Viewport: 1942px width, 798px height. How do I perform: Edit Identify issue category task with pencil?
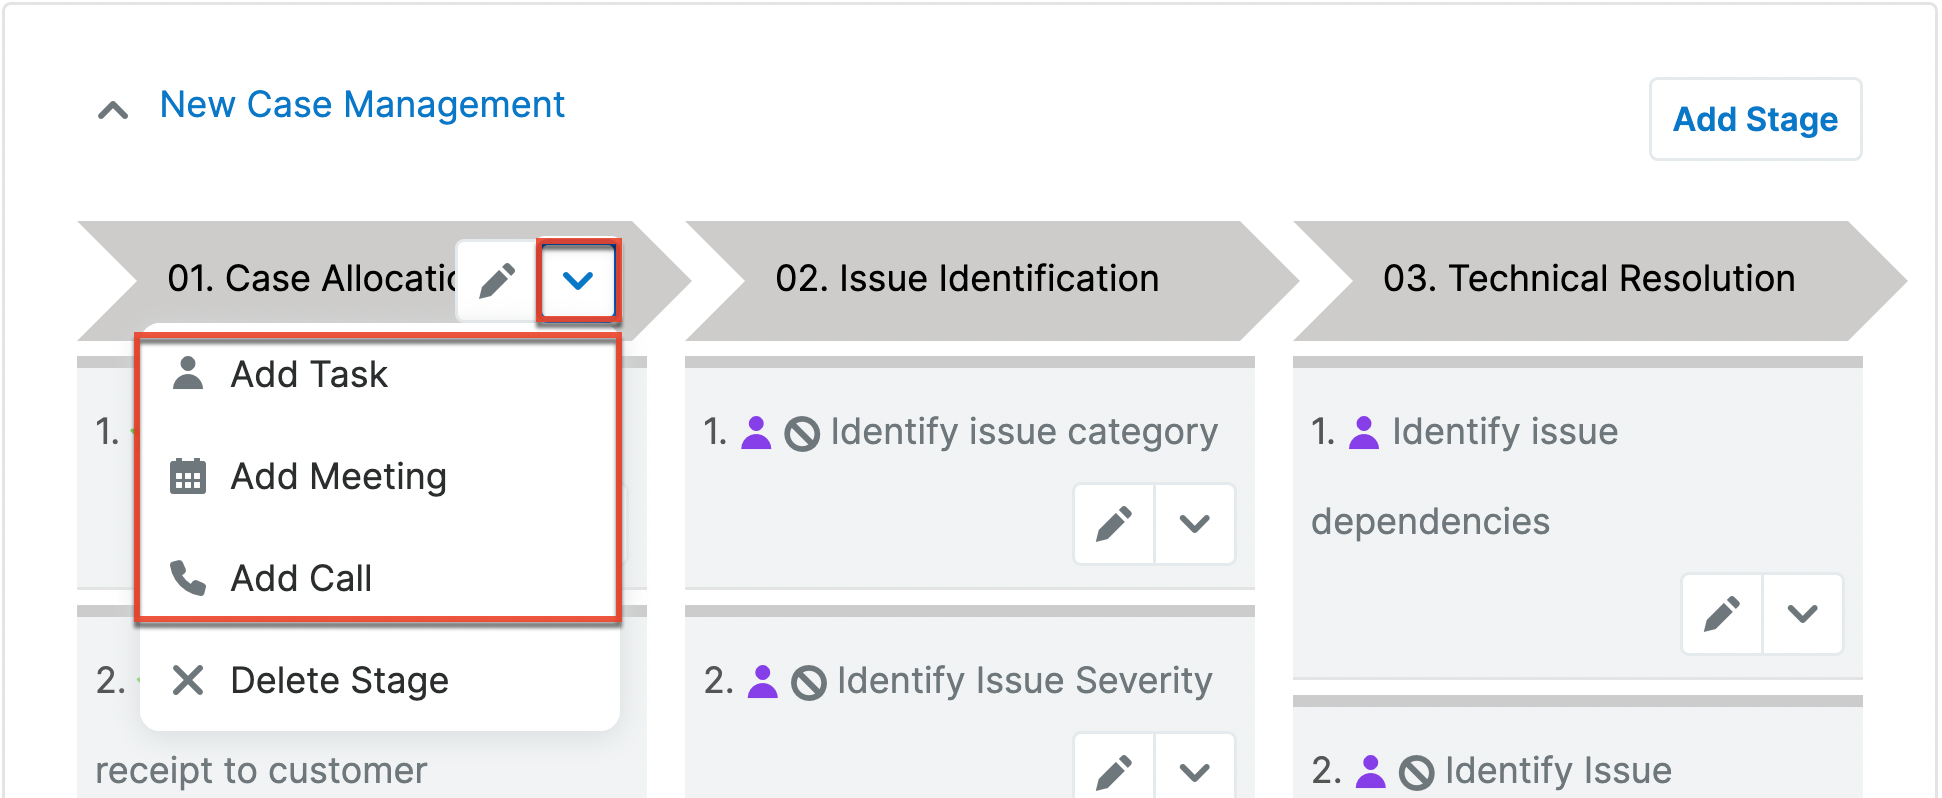[x=1114, y=523]
